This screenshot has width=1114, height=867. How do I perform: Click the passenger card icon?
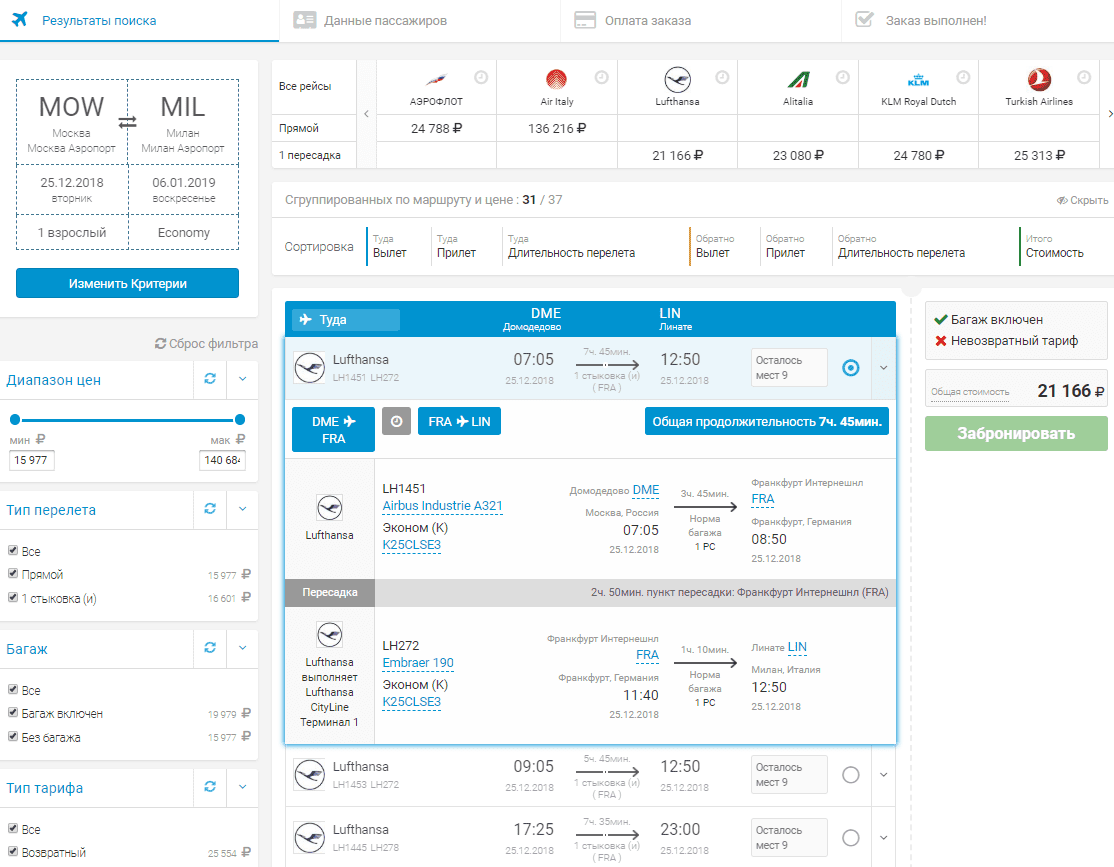[x=305, y=20]
